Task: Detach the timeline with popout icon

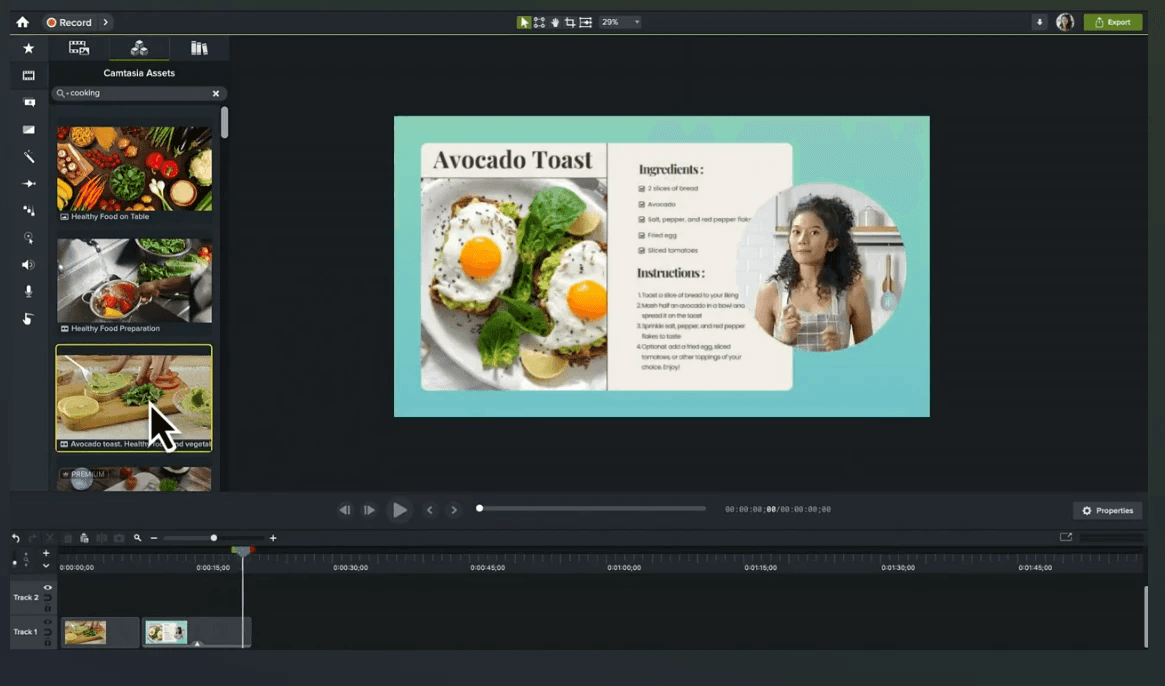Action: click(x=1066, y=537)
